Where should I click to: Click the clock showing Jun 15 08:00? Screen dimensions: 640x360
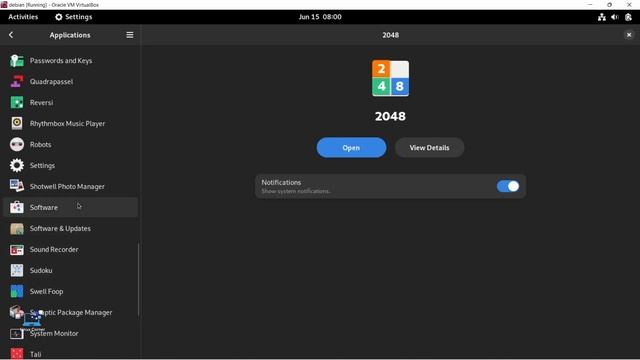(320, 17)
